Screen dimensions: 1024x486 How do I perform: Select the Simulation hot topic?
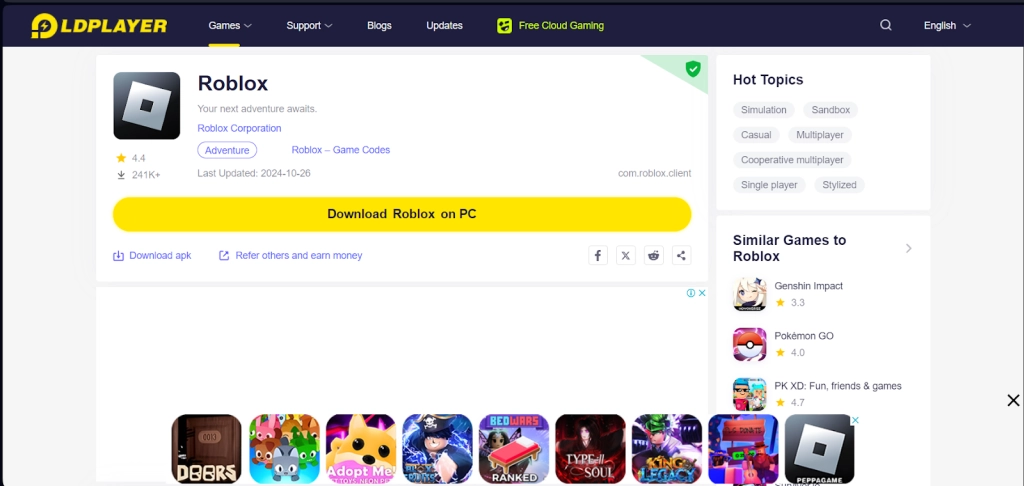[763, 110]
